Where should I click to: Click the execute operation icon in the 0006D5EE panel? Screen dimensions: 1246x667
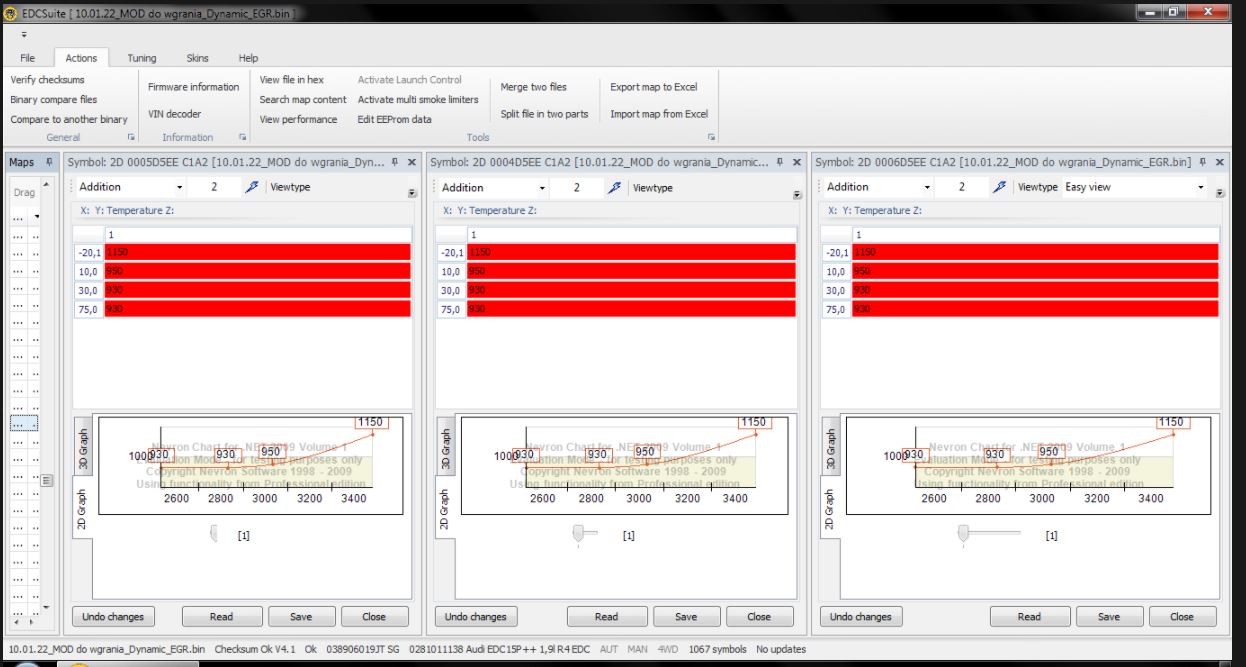pos(999,187)
